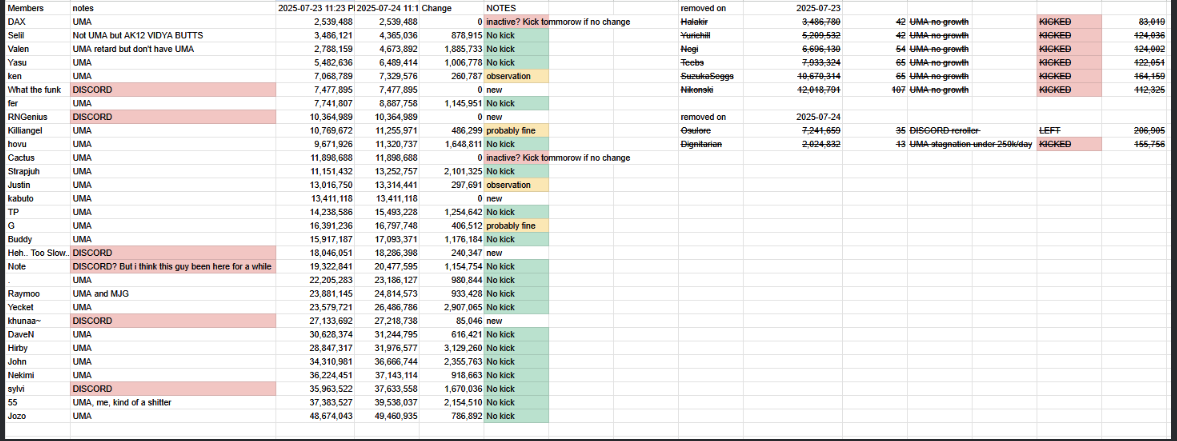Screen dimensions: 1177x441
Task: Click 'UMA and MJG' note for Raymoo
Action: (173, 293)
